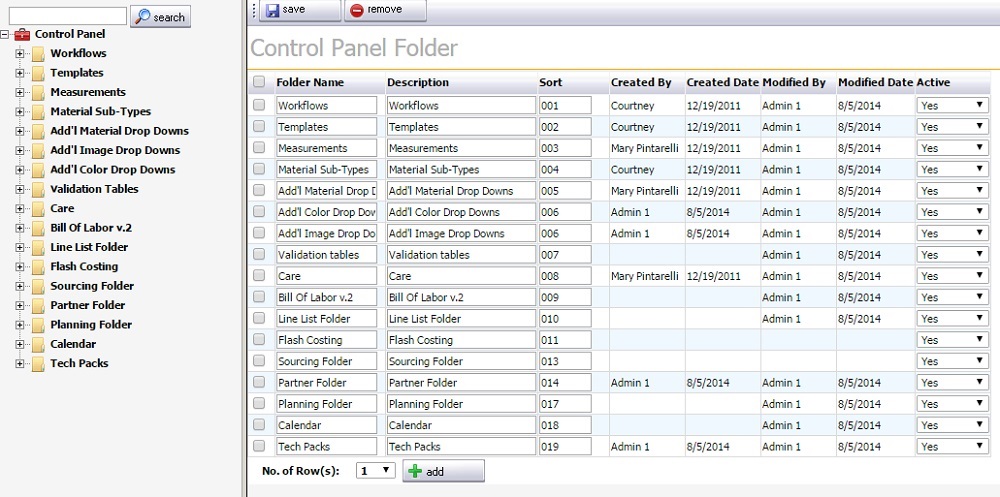Click the green plus add icon
Image resolution: width=1000 pixels, height=497 pixels.
(x=415, y=471)
